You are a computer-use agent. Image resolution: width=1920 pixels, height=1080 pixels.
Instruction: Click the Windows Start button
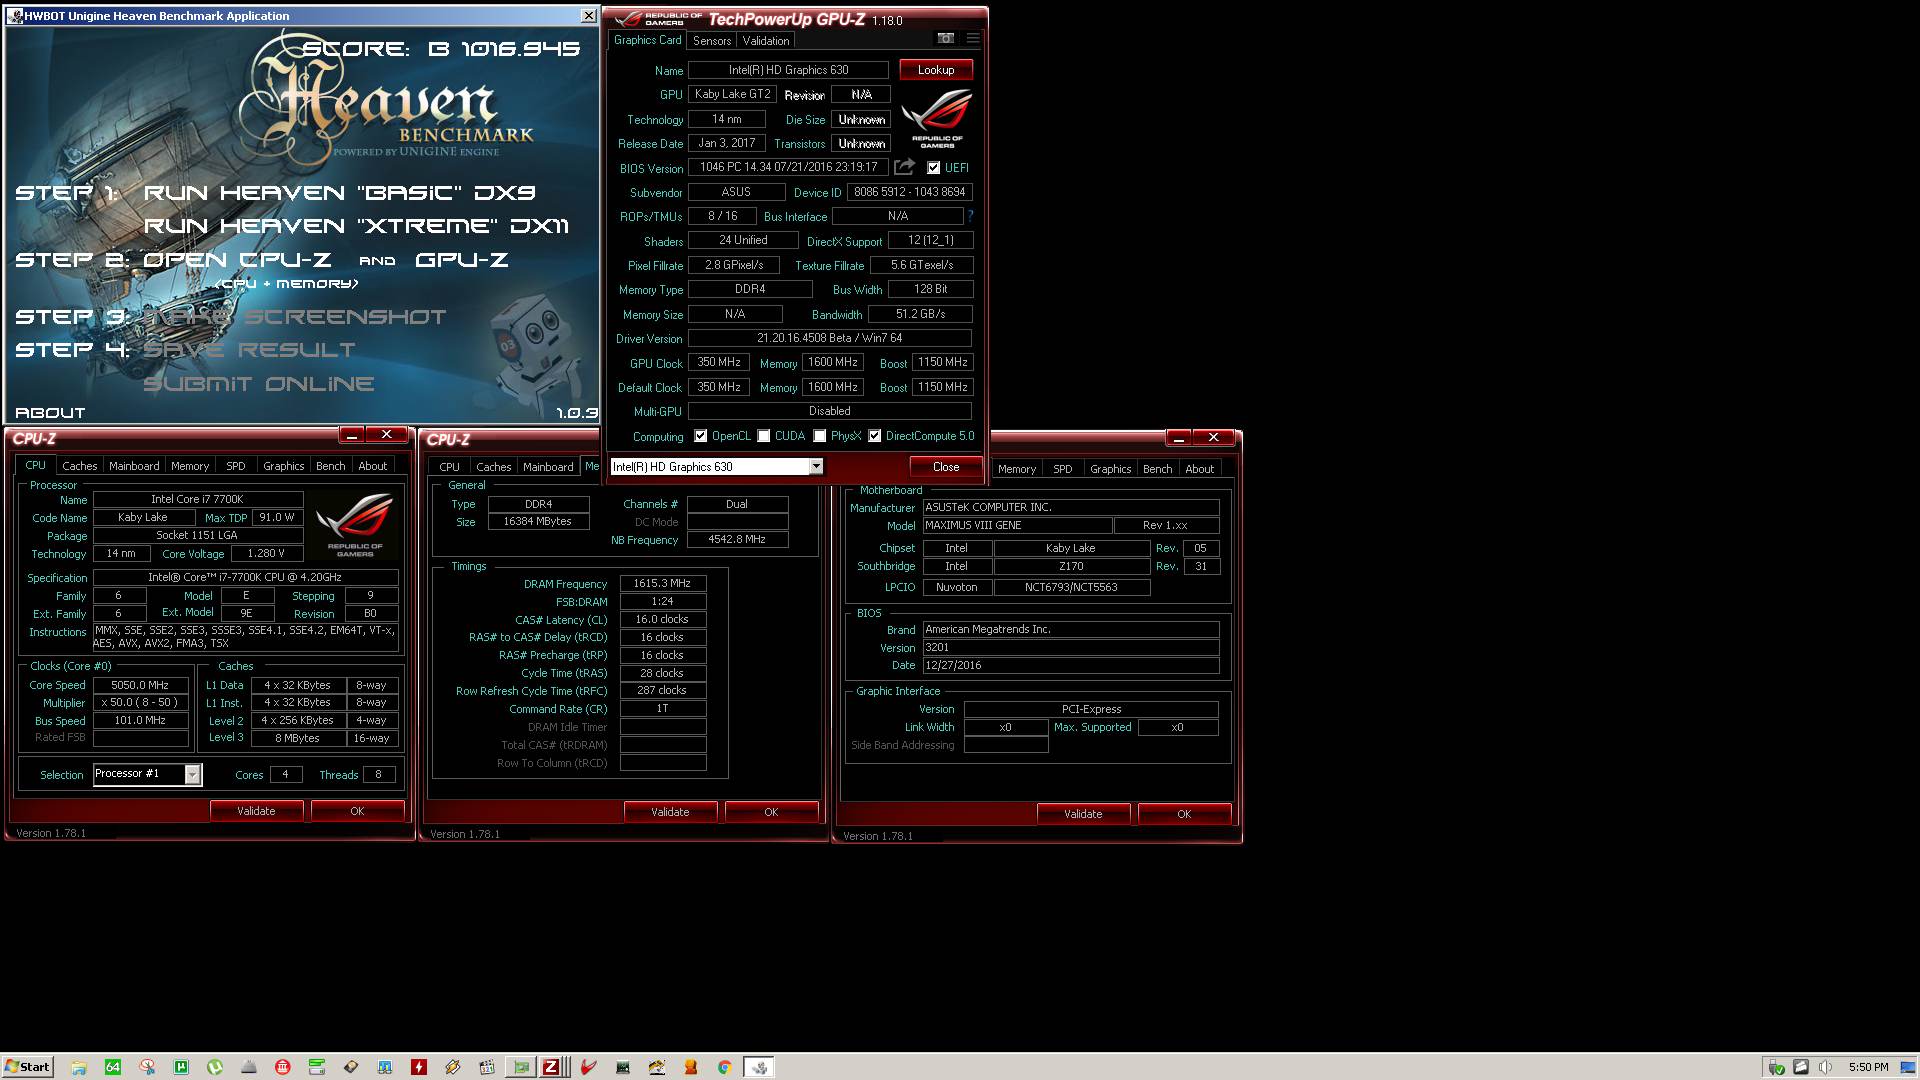28,1067
